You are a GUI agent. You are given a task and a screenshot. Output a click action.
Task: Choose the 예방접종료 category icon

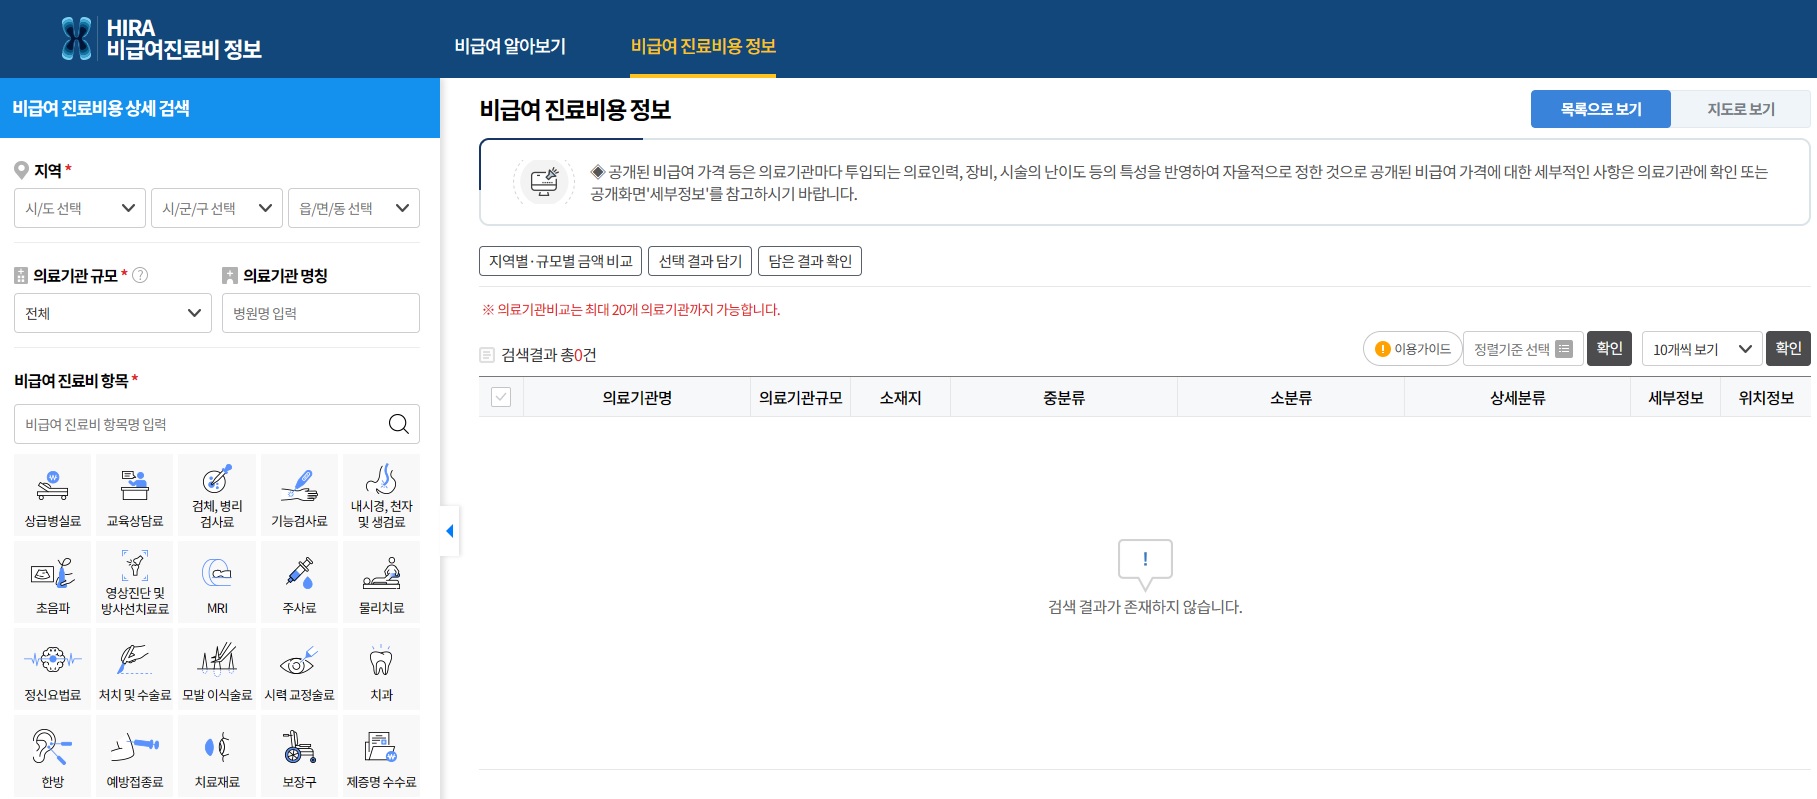coord(135,756)
